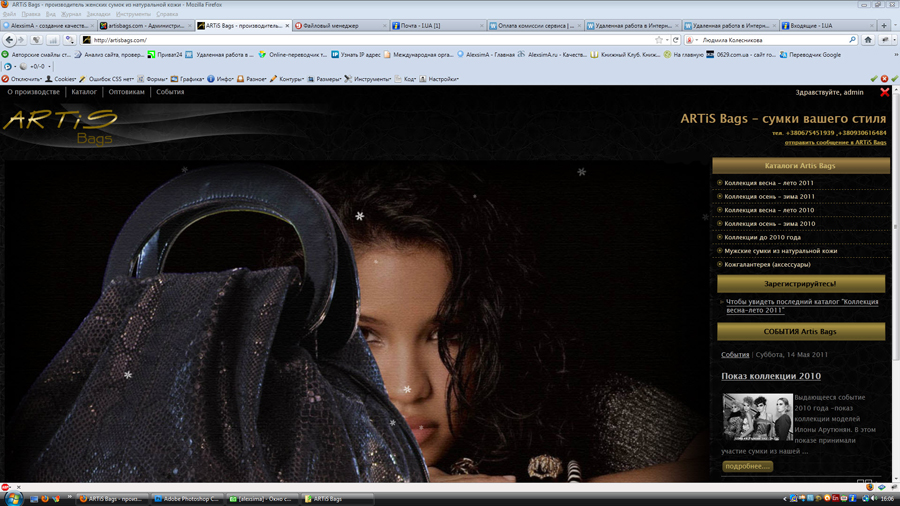The width and height of the screenshot is (900, 506).
Task: Open the Показ коллекции 2010 headline
Action: 771,376
